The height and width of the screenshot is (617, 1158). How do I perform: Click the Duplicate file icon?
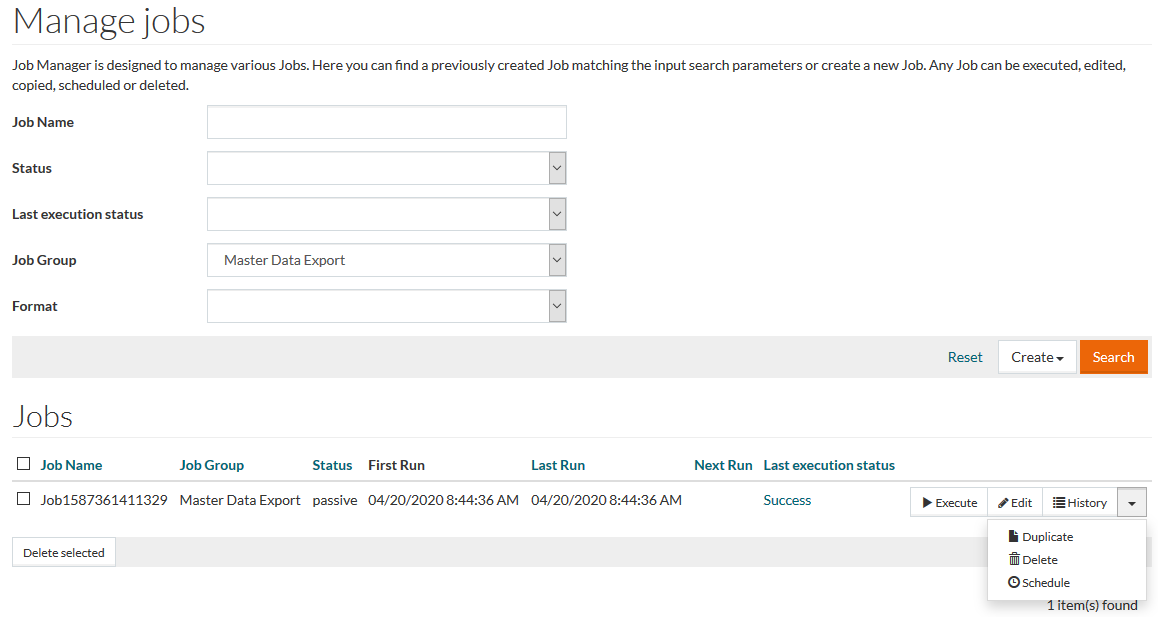point(1014,537)
